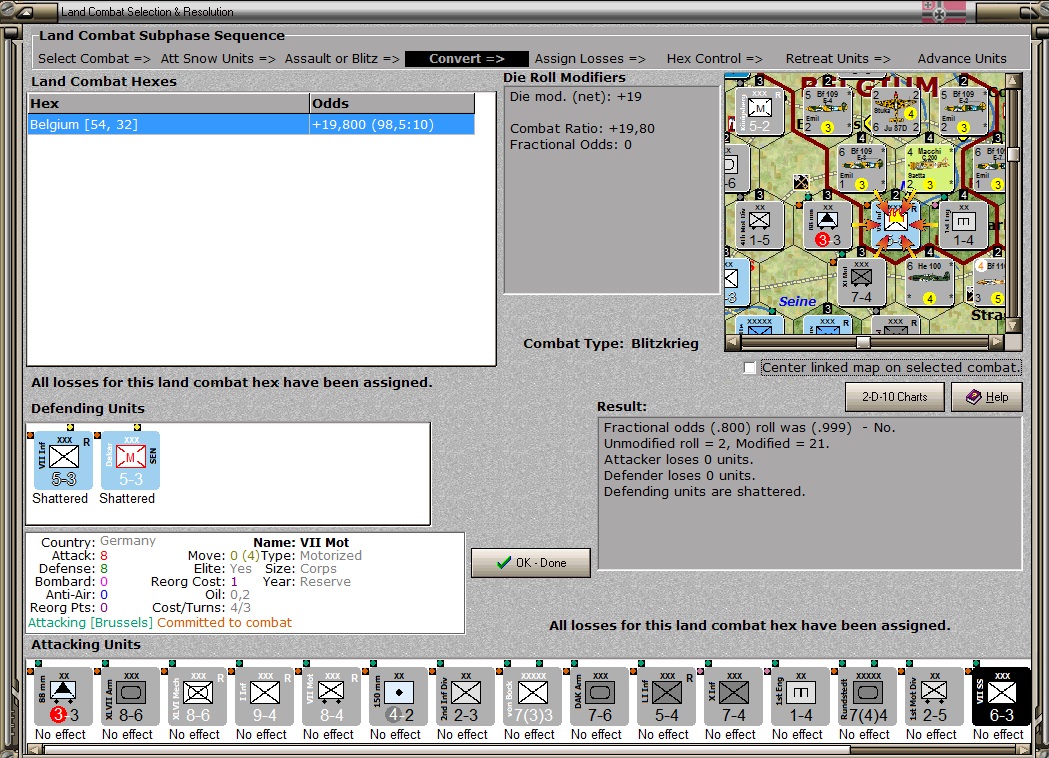Select the shattered VII Inf 5-3 defender
Viewport: 1049px width, 758px height.
[x=64, y=461]
